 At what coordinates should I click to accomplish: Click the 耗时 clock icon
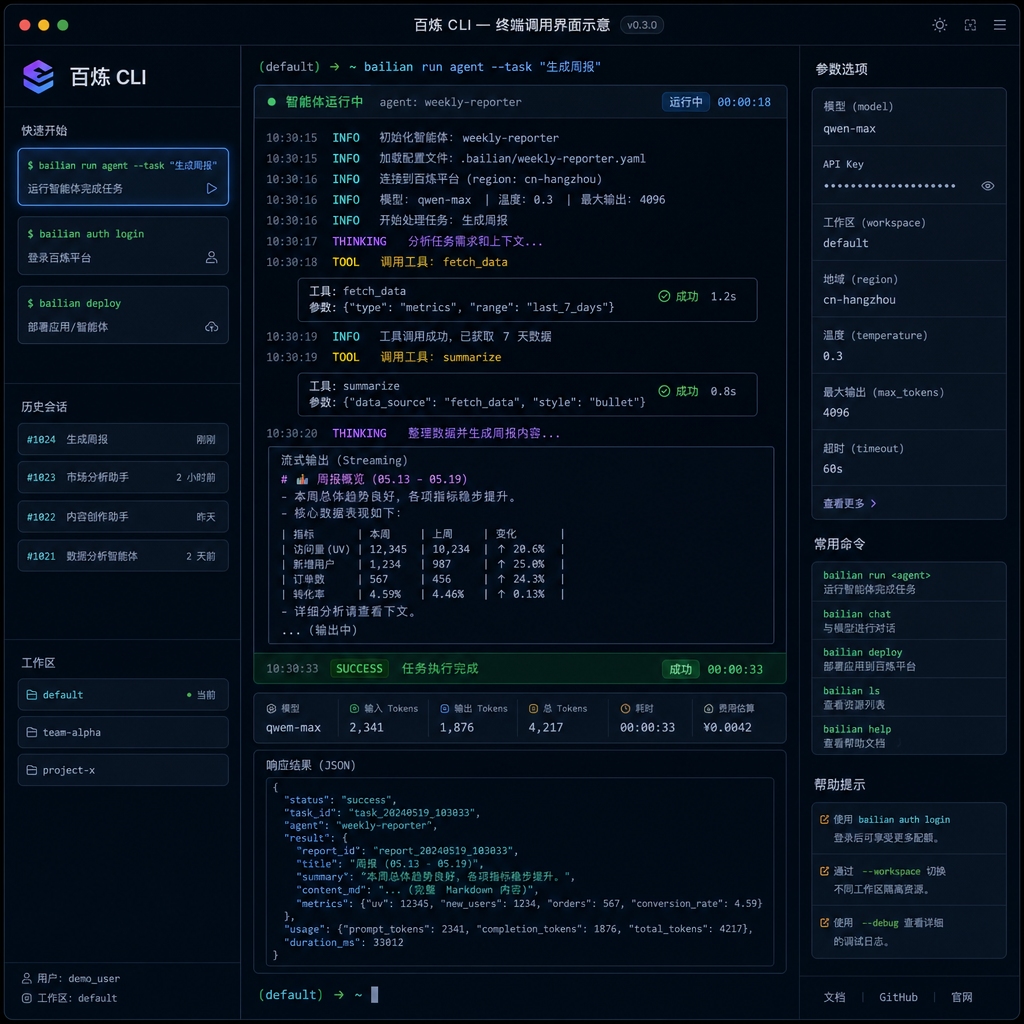(625, 709)
